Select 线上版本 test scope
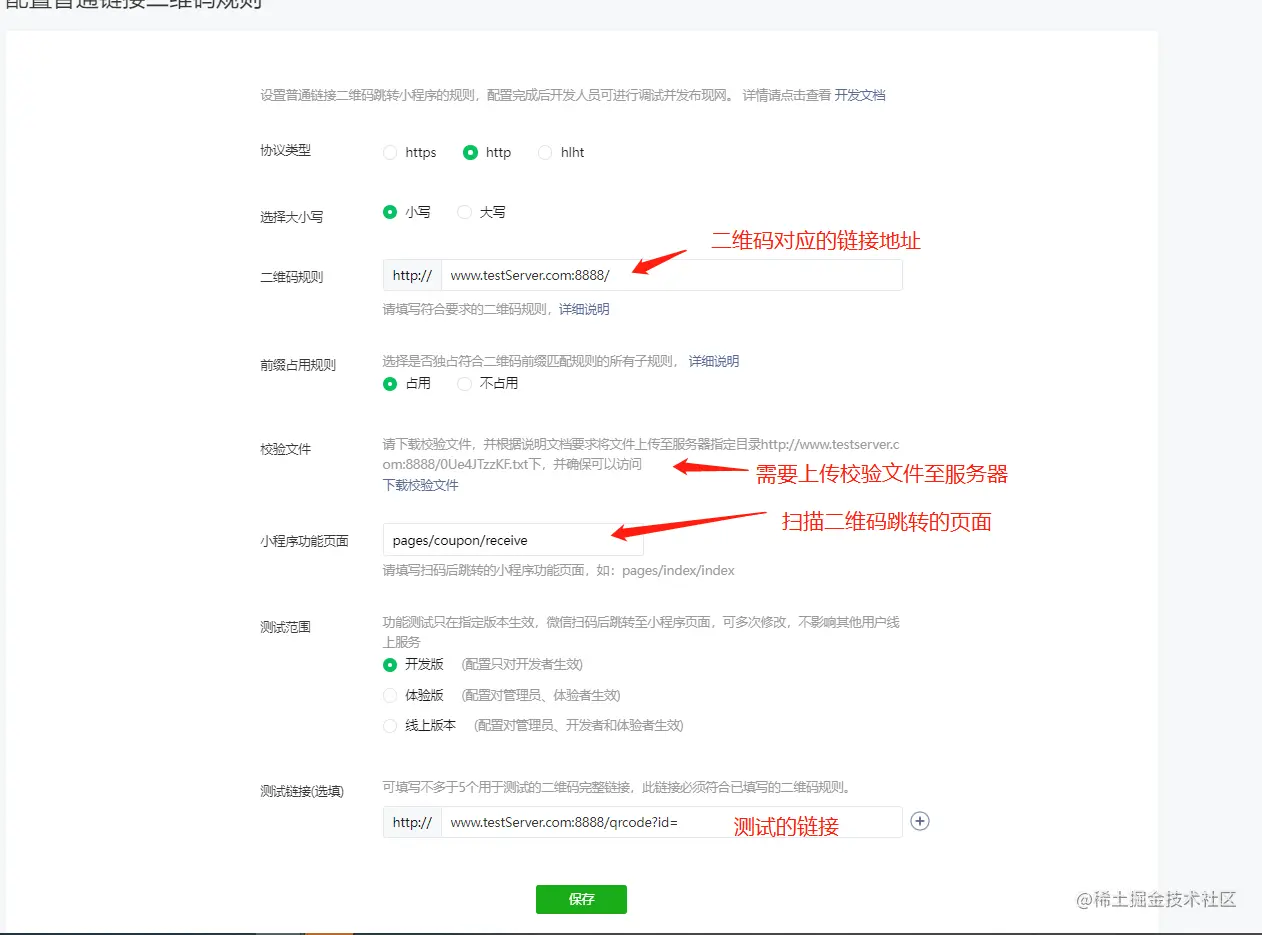 [390, 726]
